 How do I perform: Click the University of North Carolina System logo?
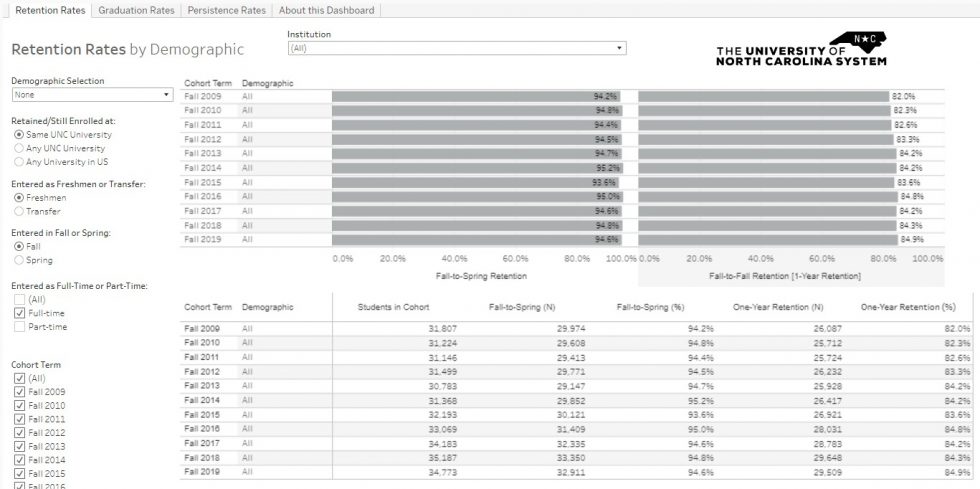(x=801, y=50)
